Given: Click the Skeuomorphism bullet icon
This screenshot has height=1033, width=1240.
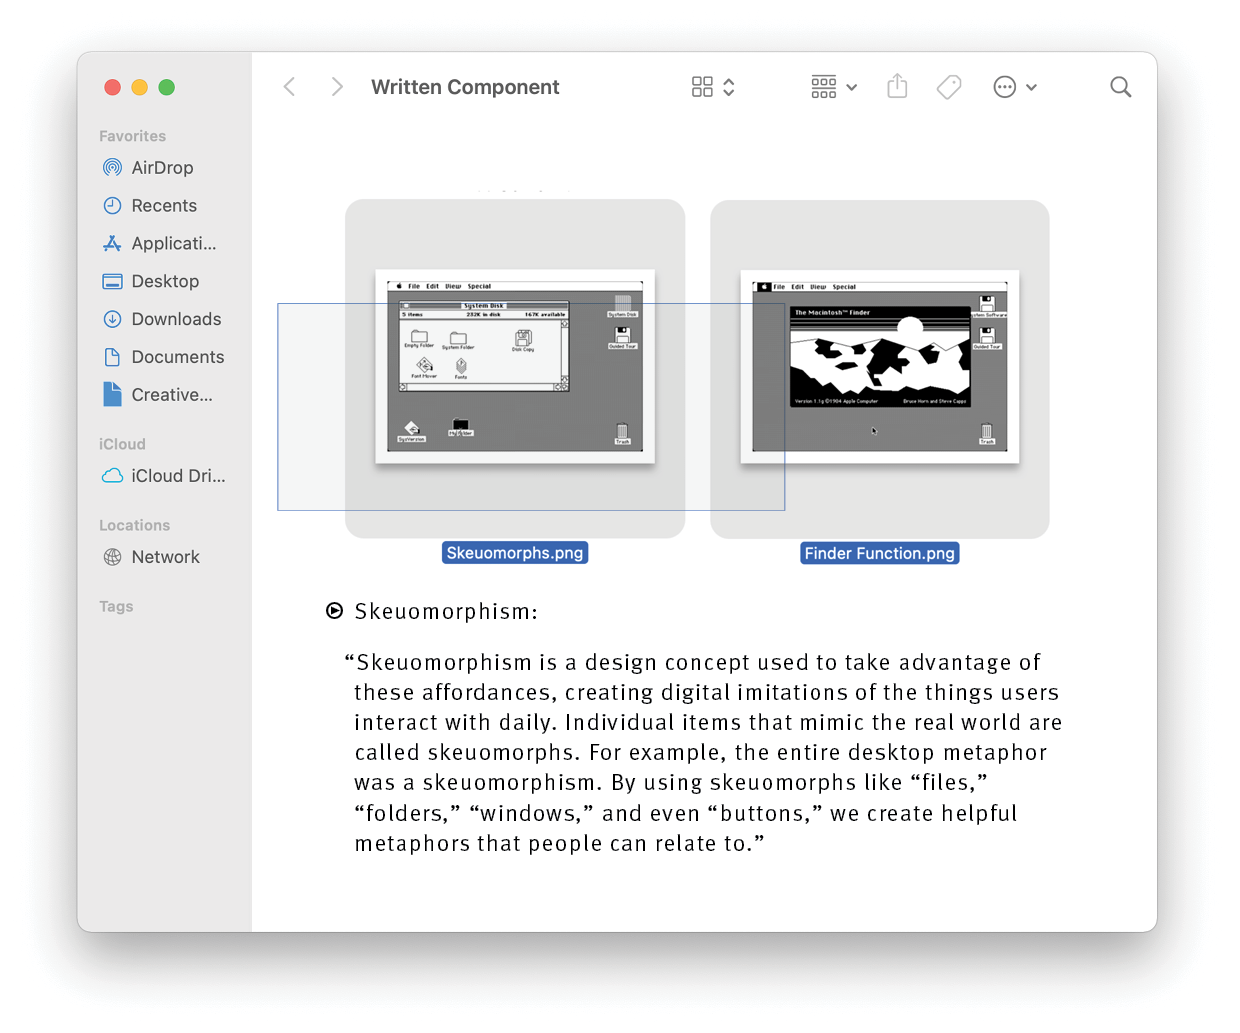Looking at the screenshot, I should 335,611.
